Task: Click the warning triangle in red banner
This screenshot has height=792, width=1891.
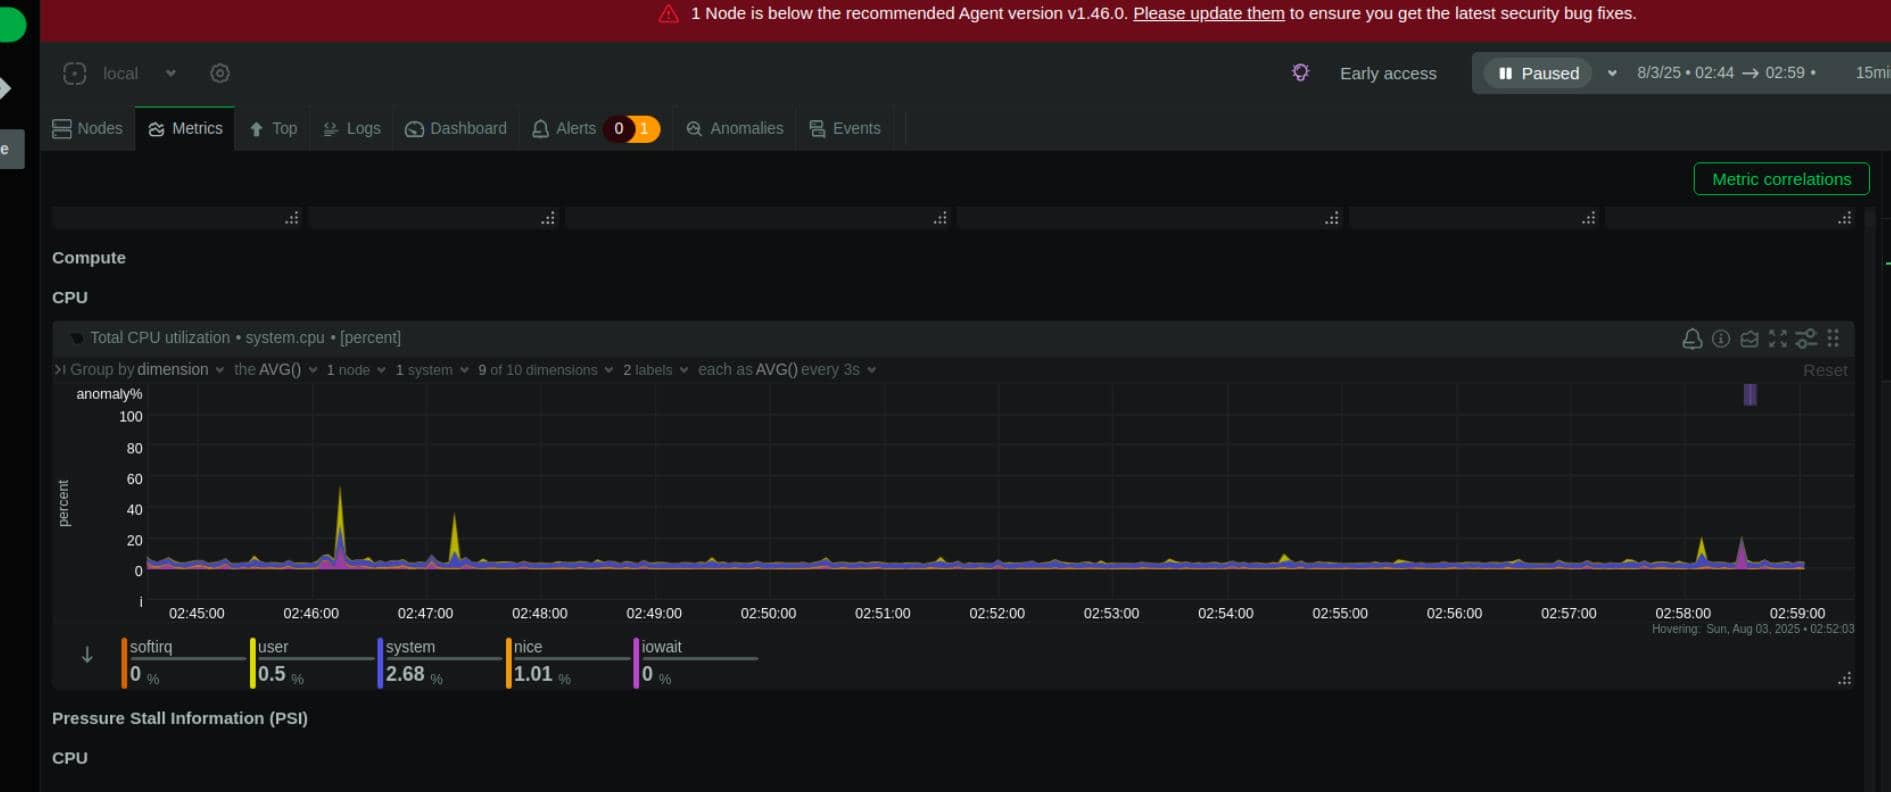Action: tap(668, 14)
